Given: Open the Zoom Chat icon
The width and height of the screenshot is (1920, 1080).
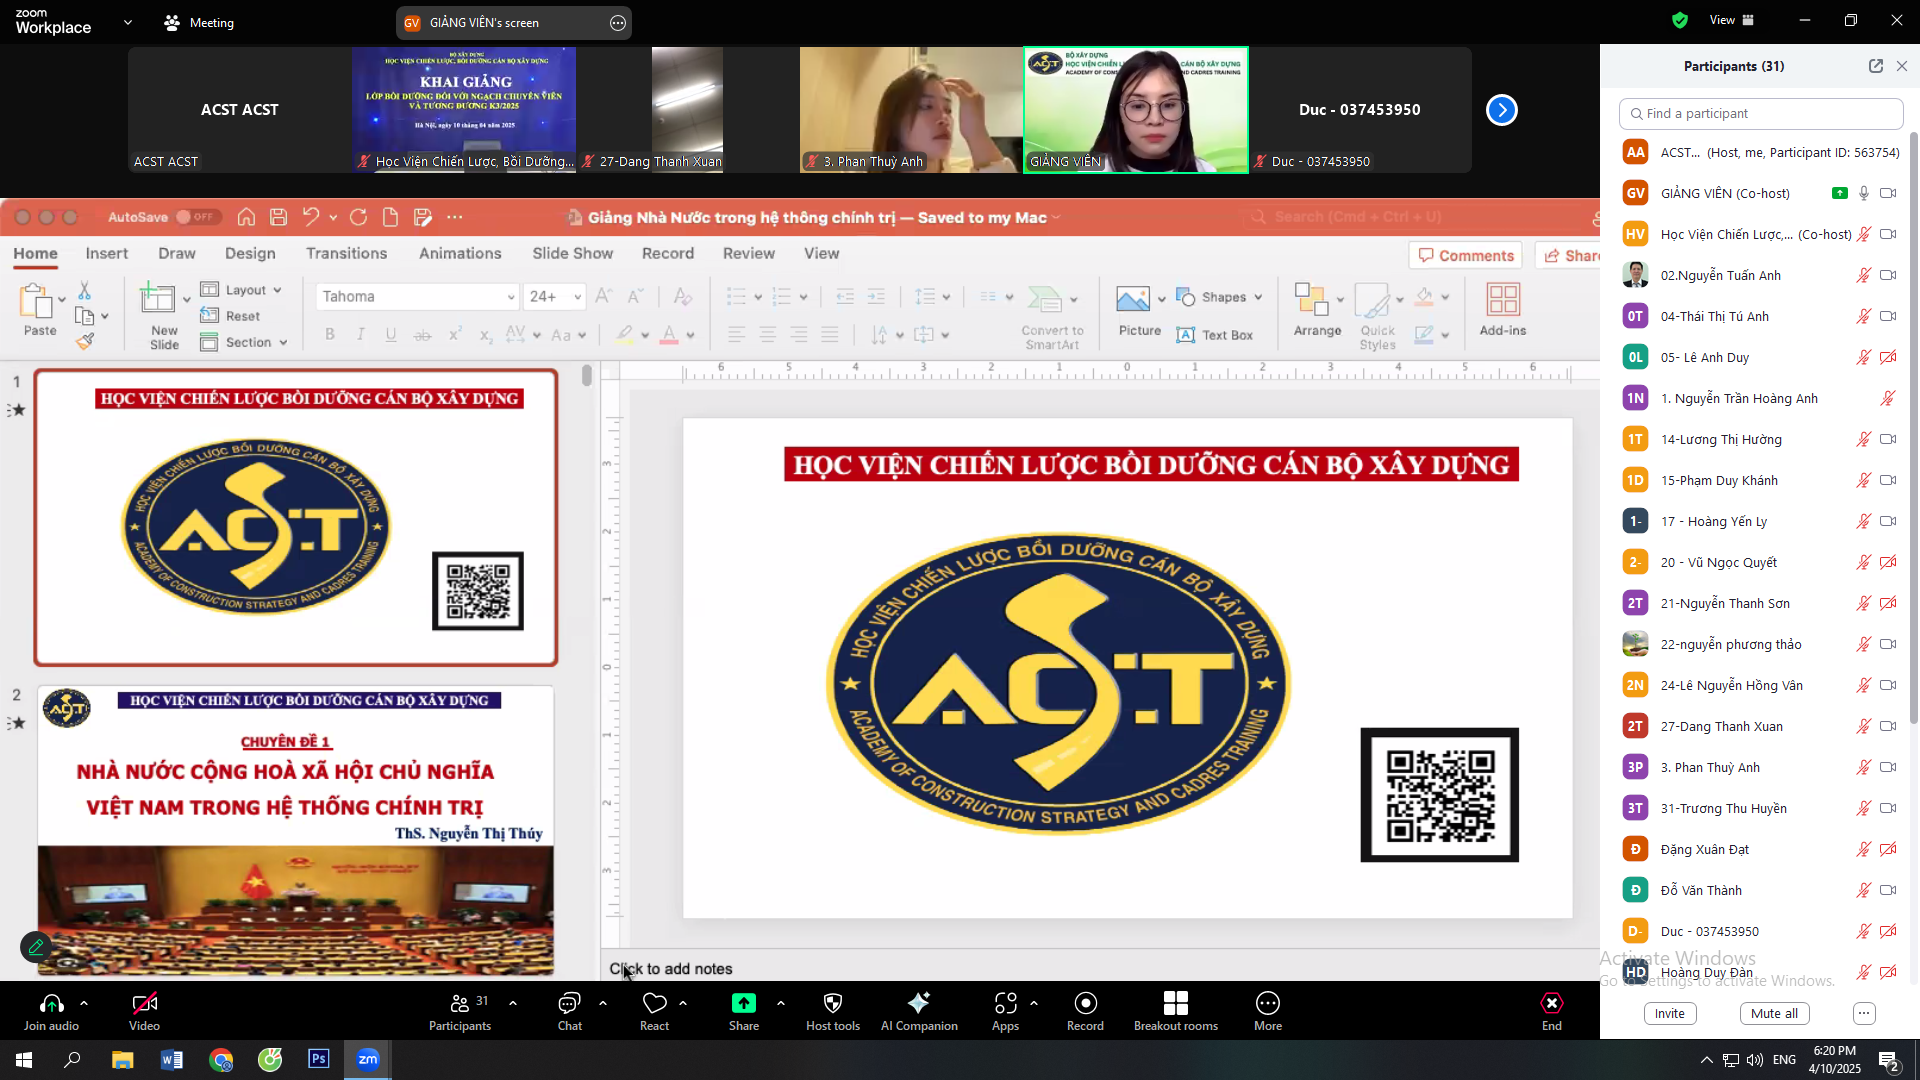Looking at the screenshot, I should tap(569, 1003).
